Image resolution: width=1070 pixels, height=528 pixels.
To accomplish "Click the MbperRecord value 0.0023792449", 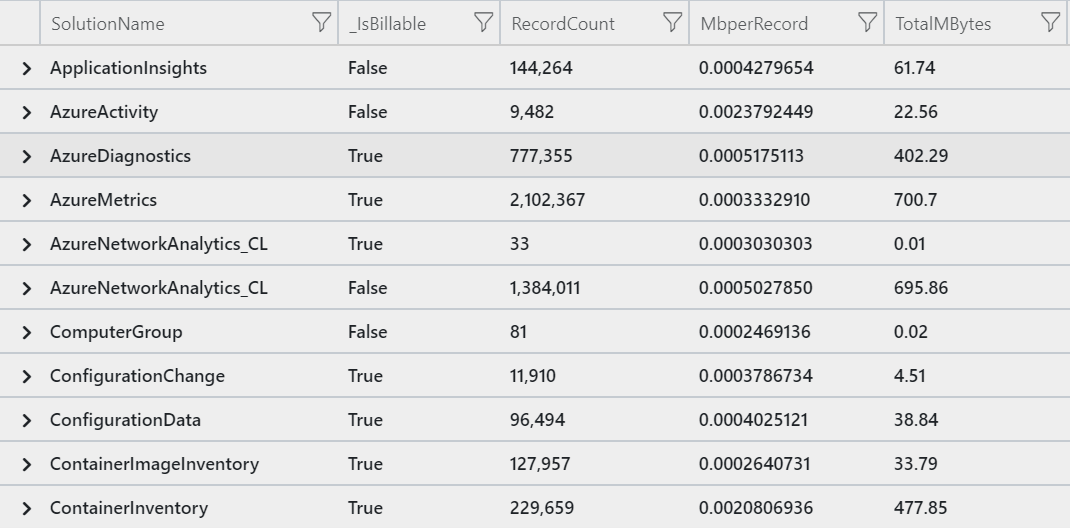I will point(756,112).
